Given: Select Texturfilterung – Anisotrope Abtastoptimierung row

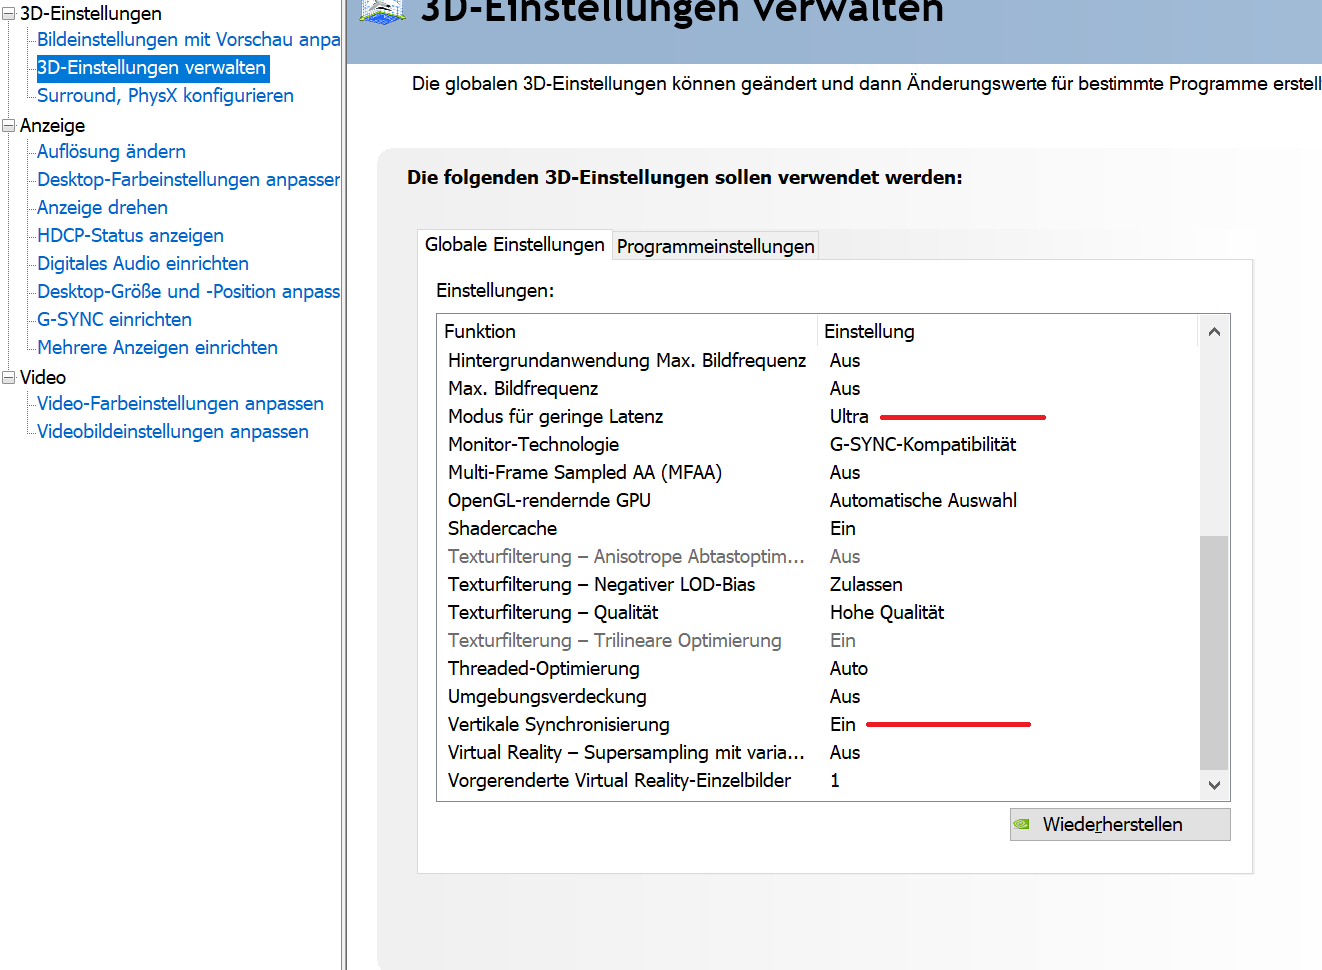Looking at the screenshot, I should [x=818, y=556].
